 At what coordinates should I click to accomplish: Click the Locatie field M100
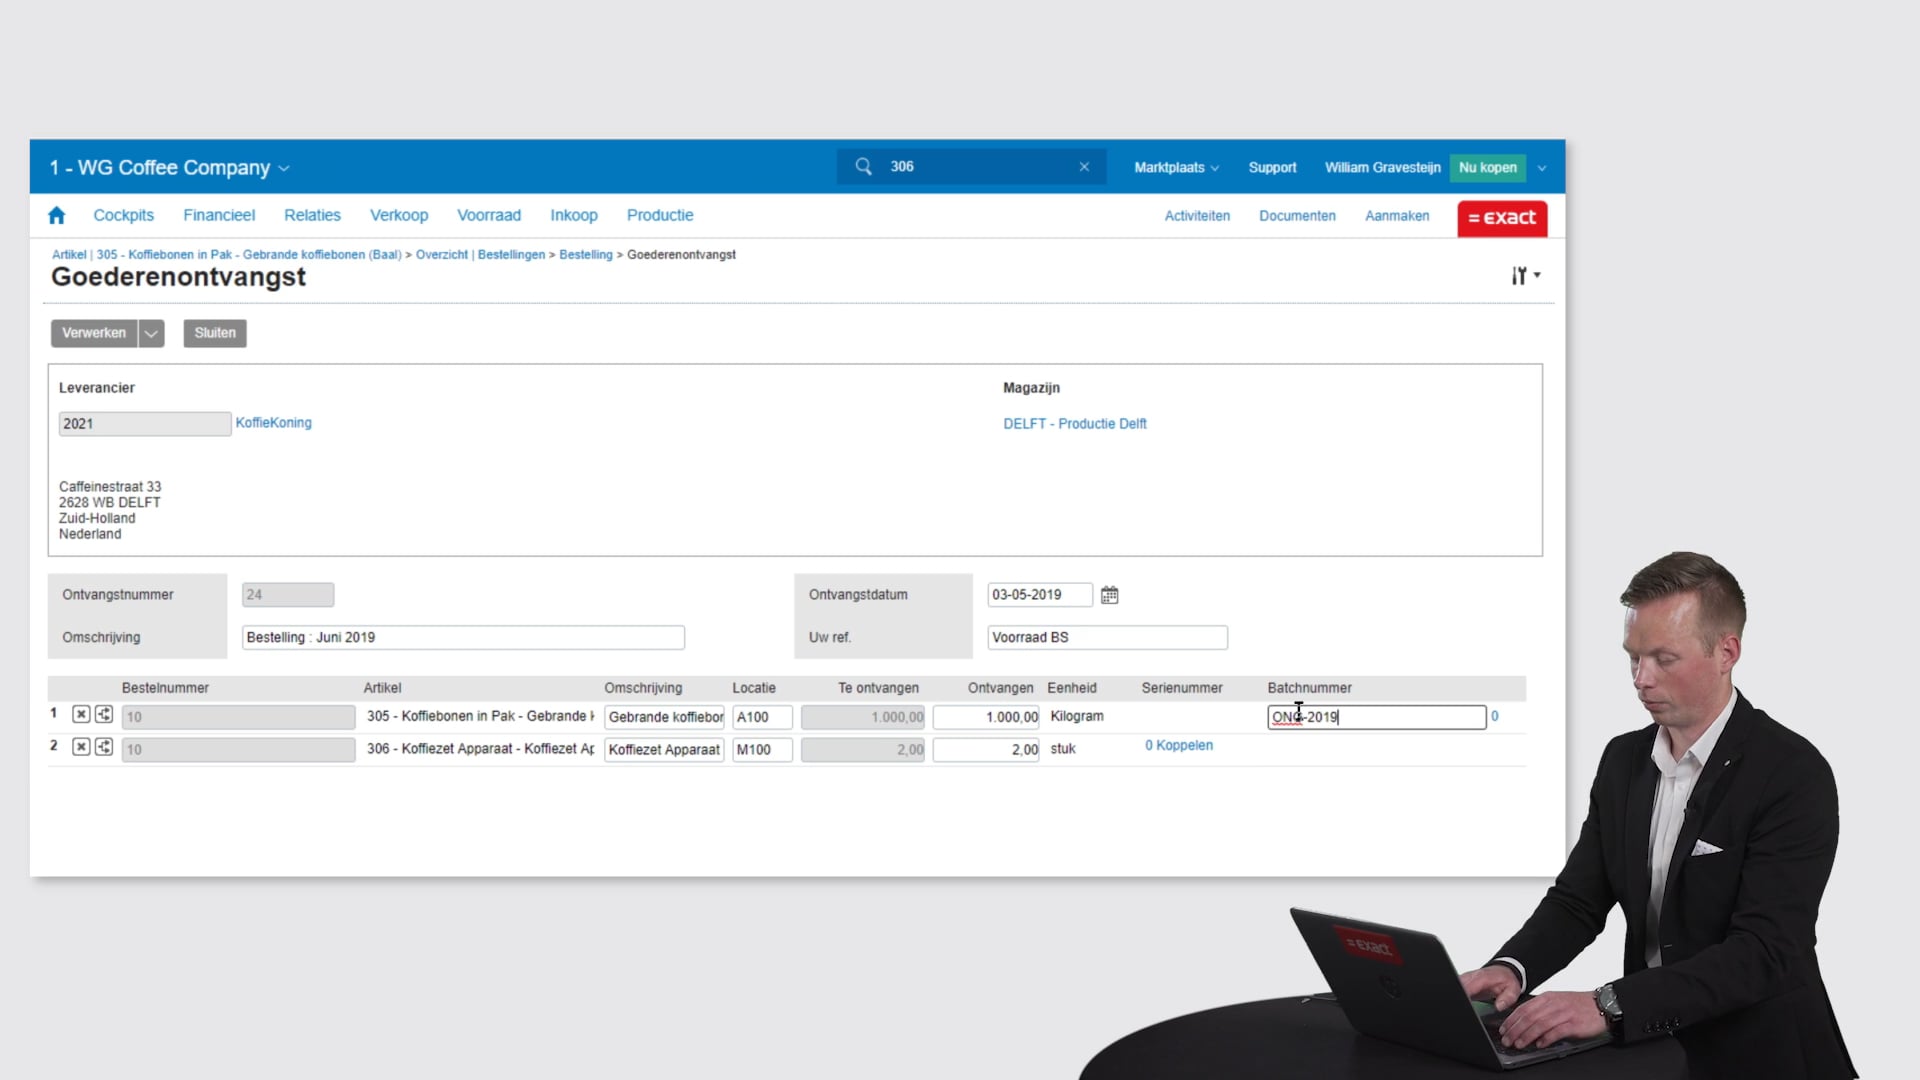(x=762, y=749)
